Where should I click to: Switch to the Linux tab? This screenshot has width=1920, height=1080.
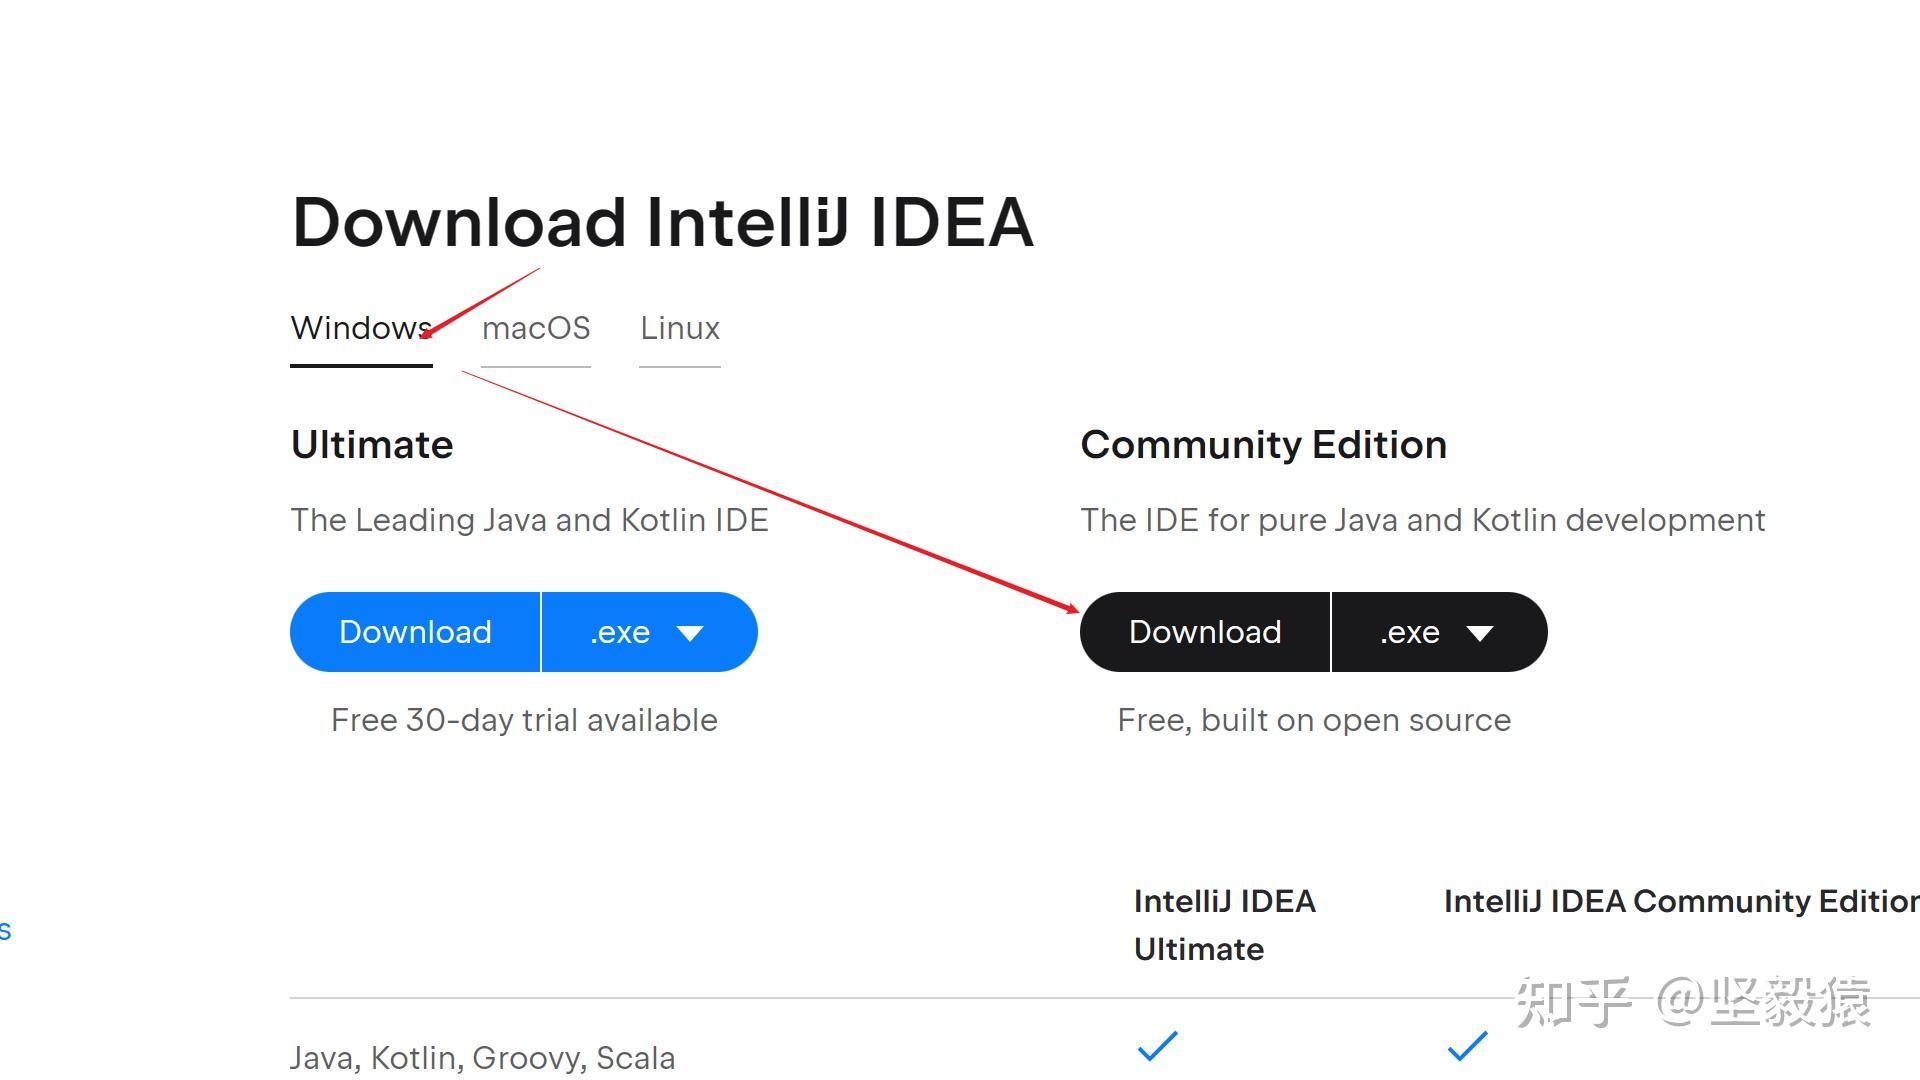(x=680, y=329)
